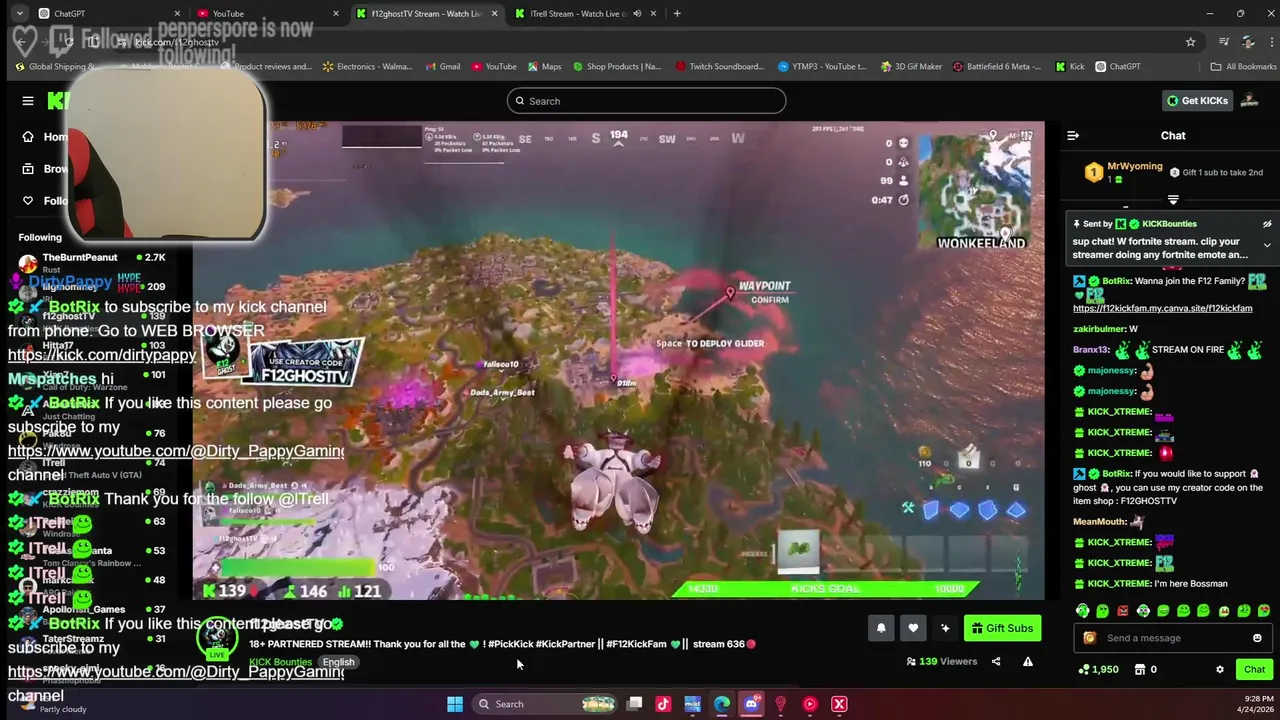Viewport: 1280px width, 720px height.
Task: Click the Kicks Goal progress bar
Action: click(x=825, y=589)
